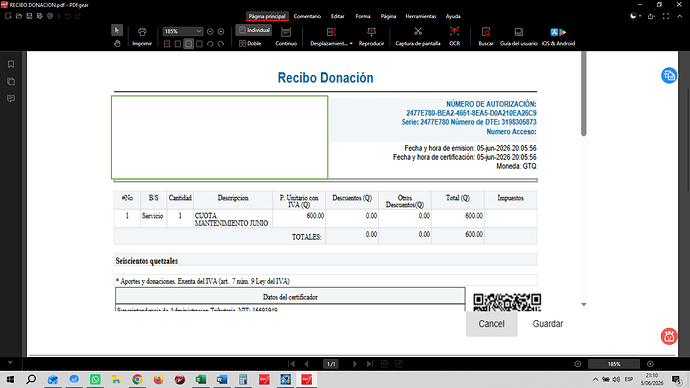Zoom out with the toolbar minus icon

[210, 31]
